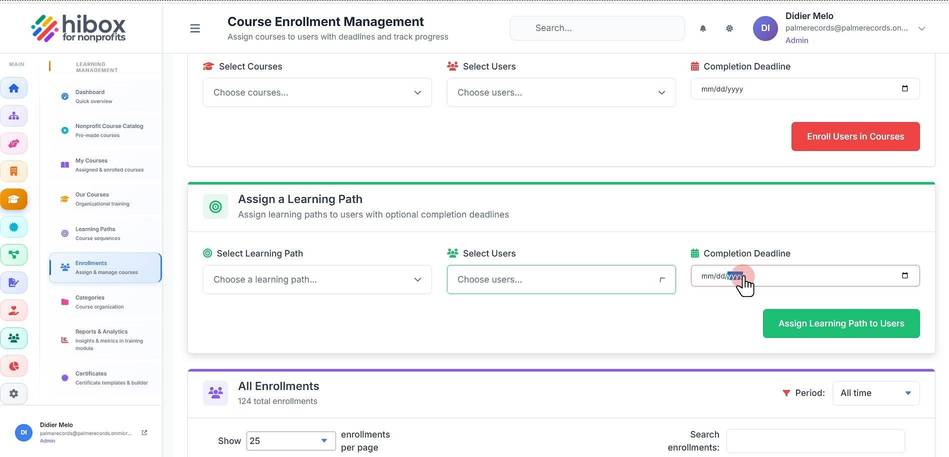Expand top Choose users dropdown
Image resolution: width=949 pixels, height=457 pixels.
pos(561,93)
